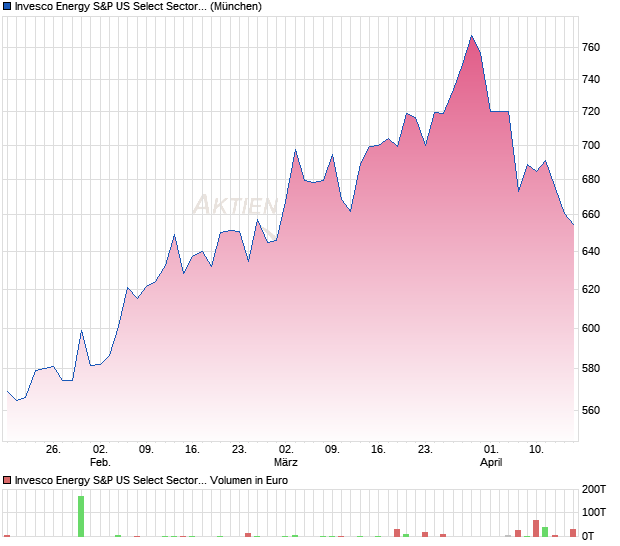The height and width of the screenshot is (546, 620).
Task: Click the 640 price axis label
Action: [x=591, y=251]
